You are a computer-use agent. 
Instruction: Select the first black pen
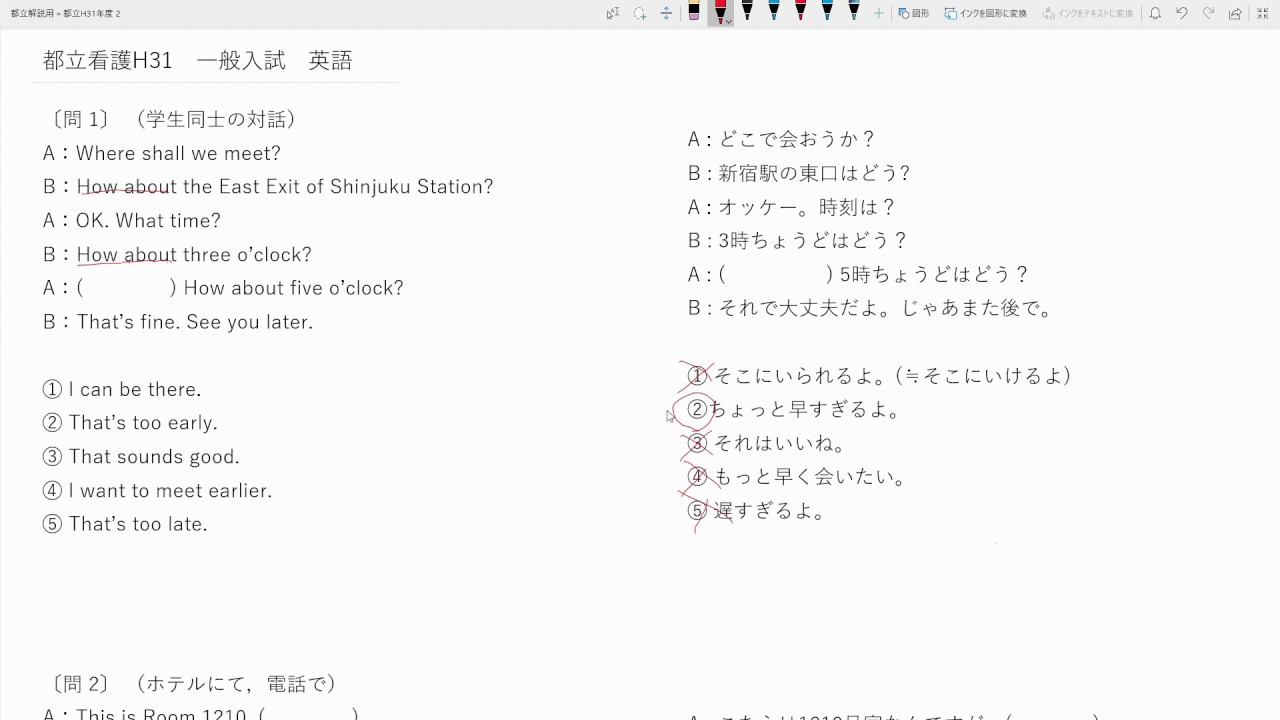(x=747, y=12)
